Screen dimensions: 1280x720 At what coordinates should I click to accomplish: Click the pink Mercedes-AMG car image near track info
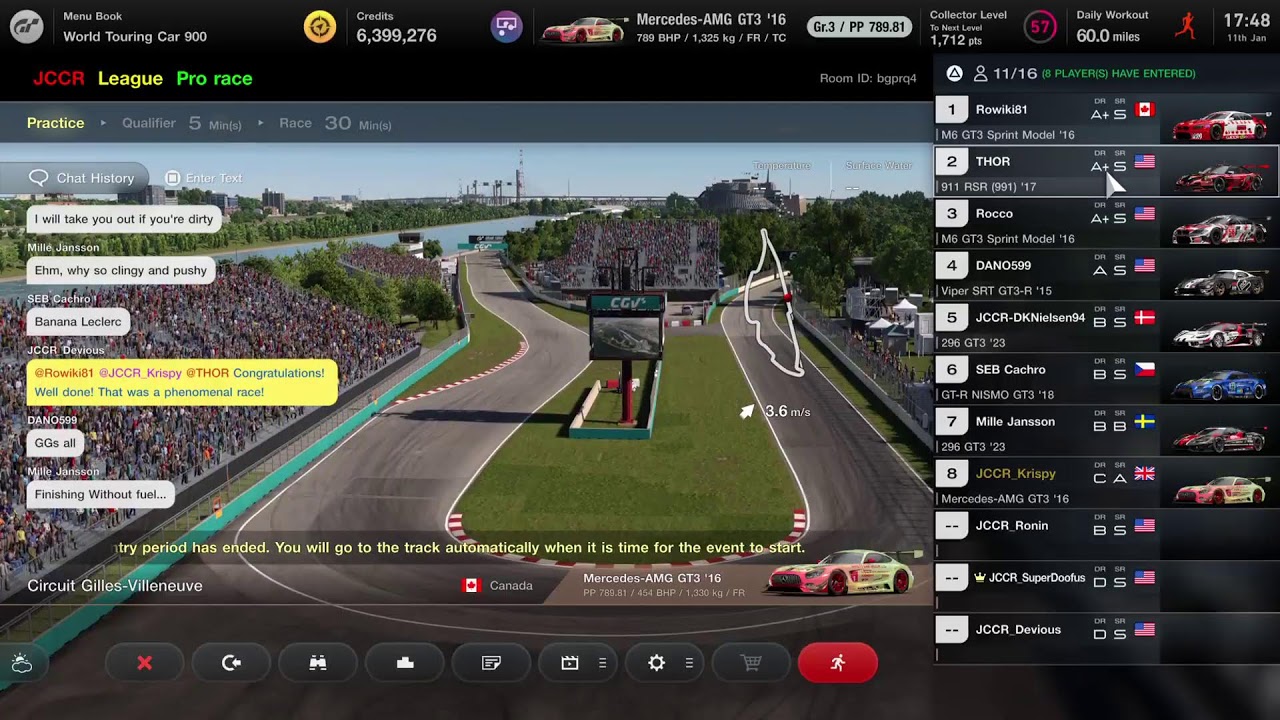(x=841, y=573)
